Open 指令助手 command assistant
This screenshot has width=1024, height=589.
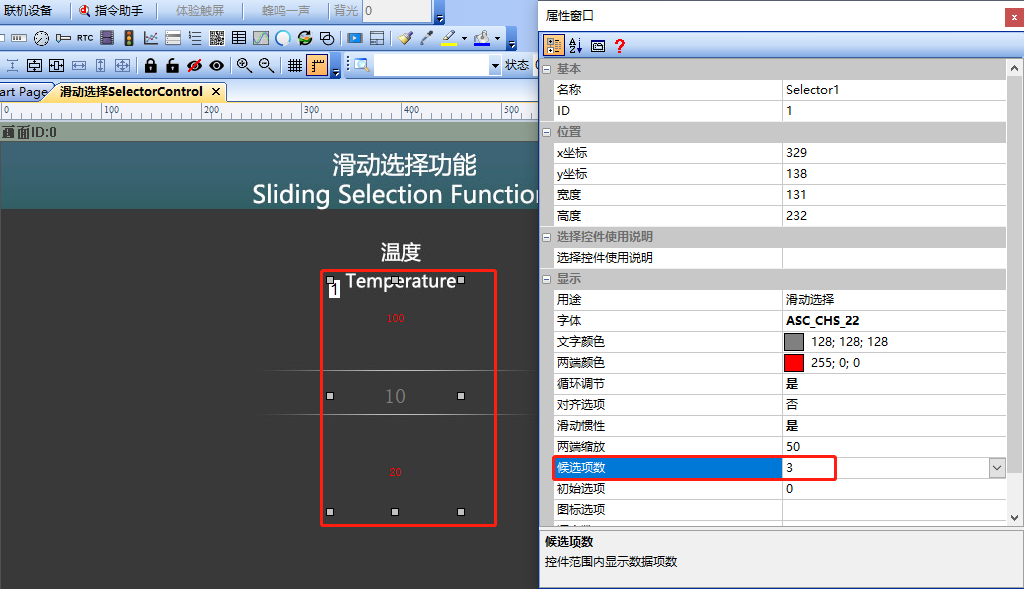pos(111,10)
